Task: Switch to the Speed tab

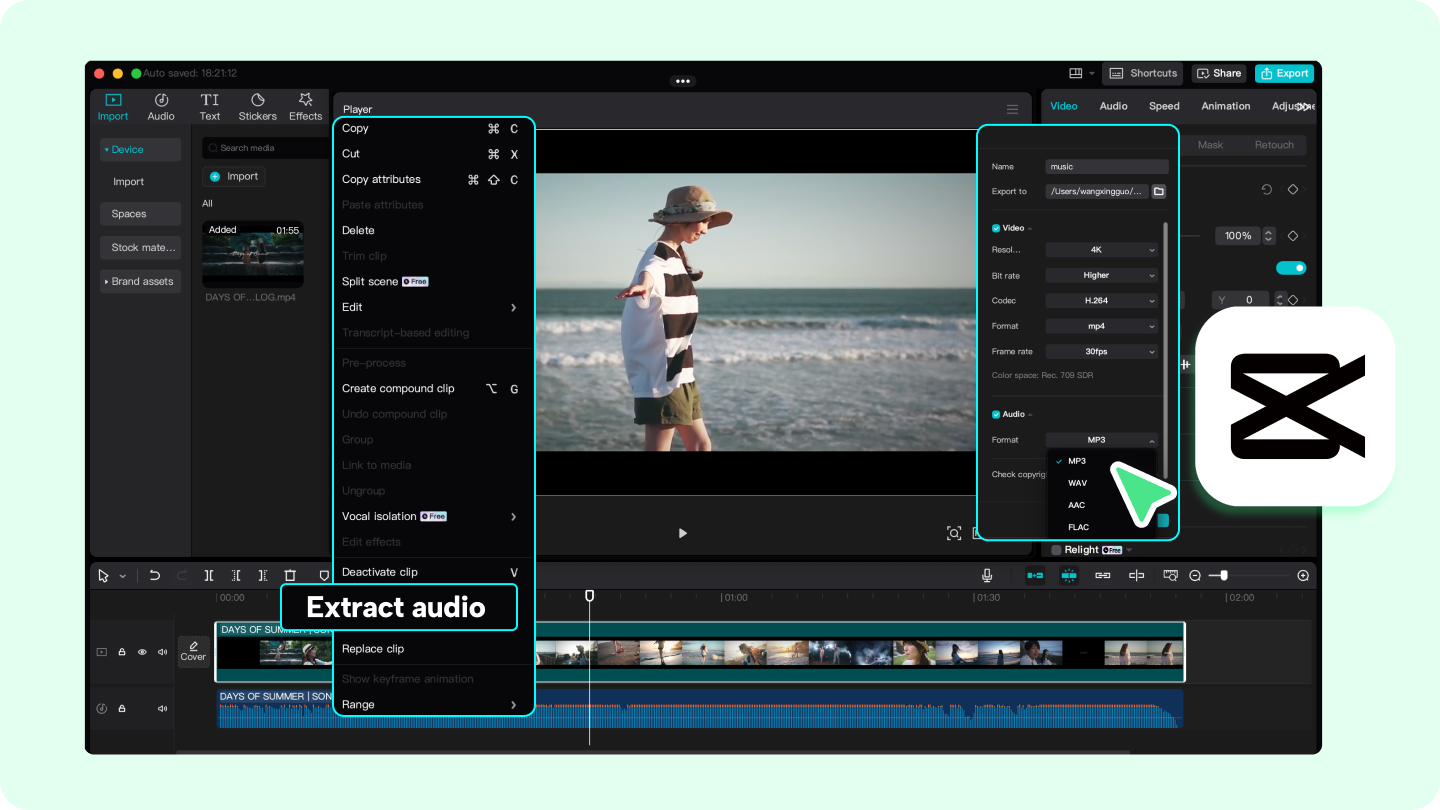Action: tap(1163, 105)
